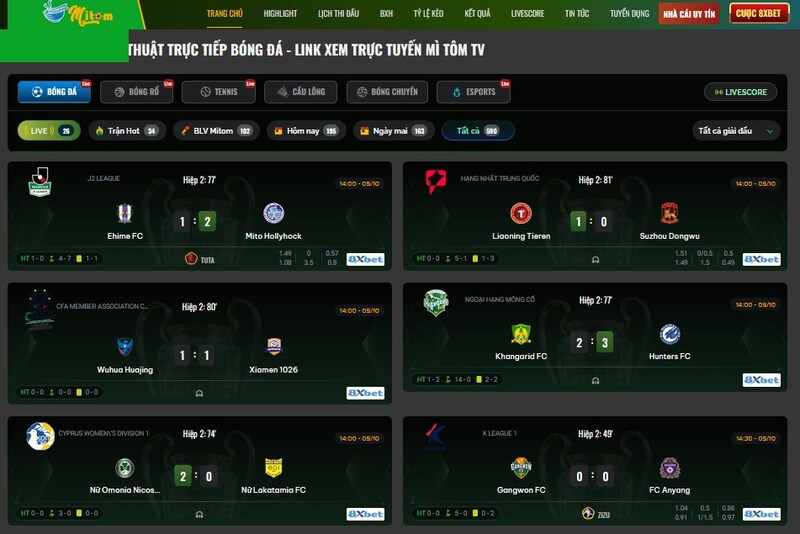Click the CƯỢC 8XBET button
Viewport: 800px width, 534px height.
[x=758, y=14]
